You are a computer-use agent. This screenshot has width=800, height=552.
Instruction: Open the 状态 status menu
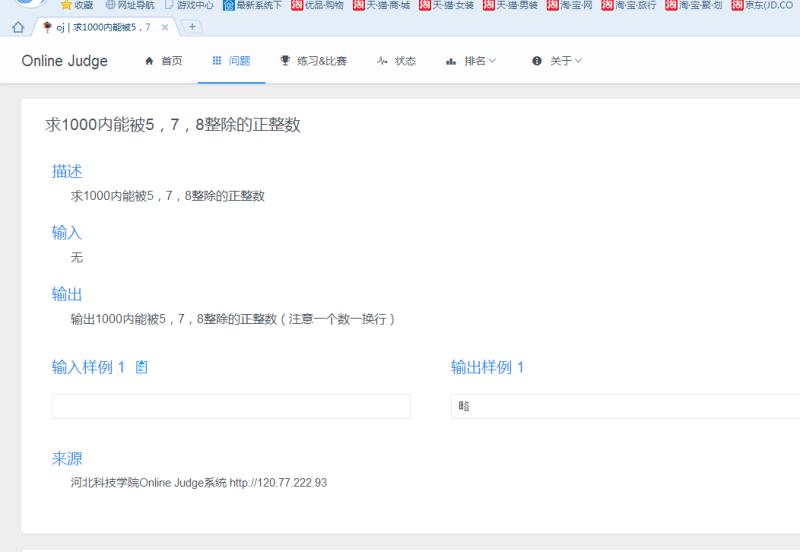point(397,61)
